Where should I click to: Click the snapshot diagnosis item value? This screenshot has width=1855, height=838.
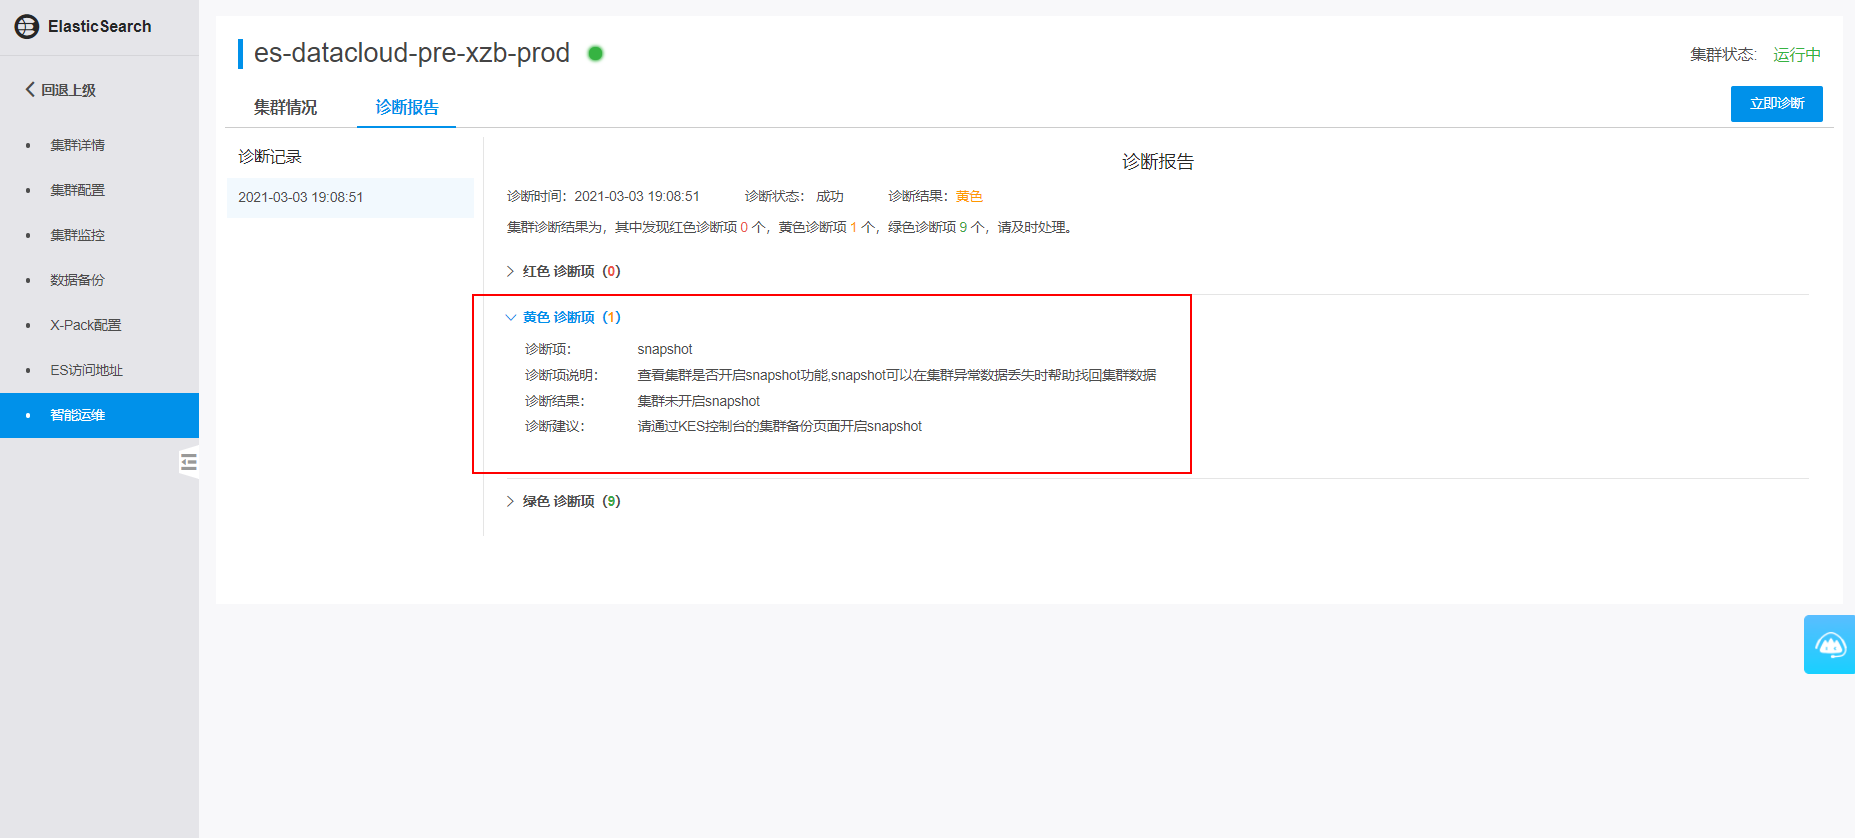pyautogui.click(x=665, y=349)
